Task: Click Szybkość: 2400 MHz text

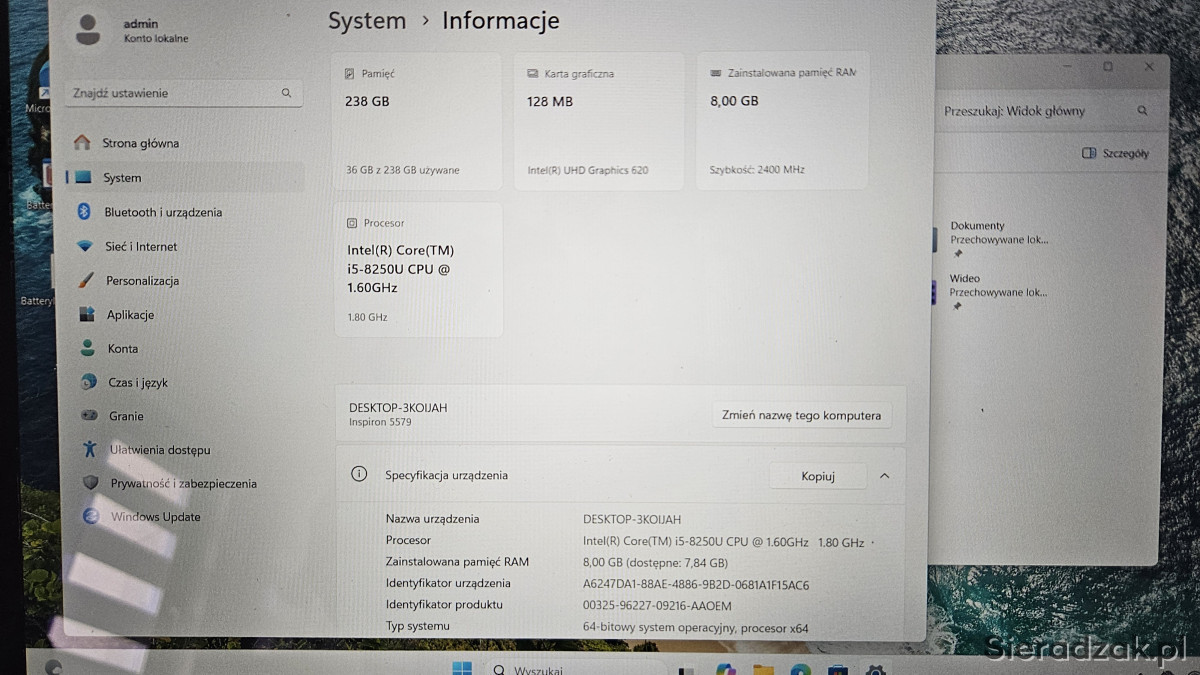Action: click(x=757, y=170)
